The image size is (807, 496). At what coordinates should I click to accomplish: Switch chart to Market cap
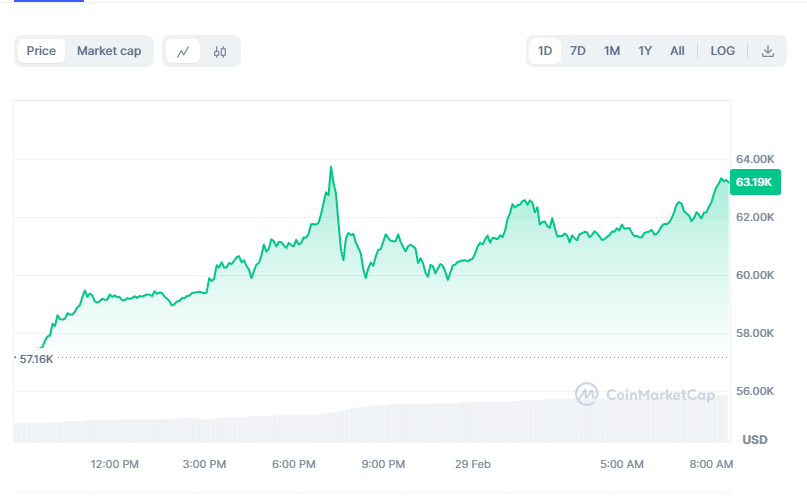tap(109, 51)
